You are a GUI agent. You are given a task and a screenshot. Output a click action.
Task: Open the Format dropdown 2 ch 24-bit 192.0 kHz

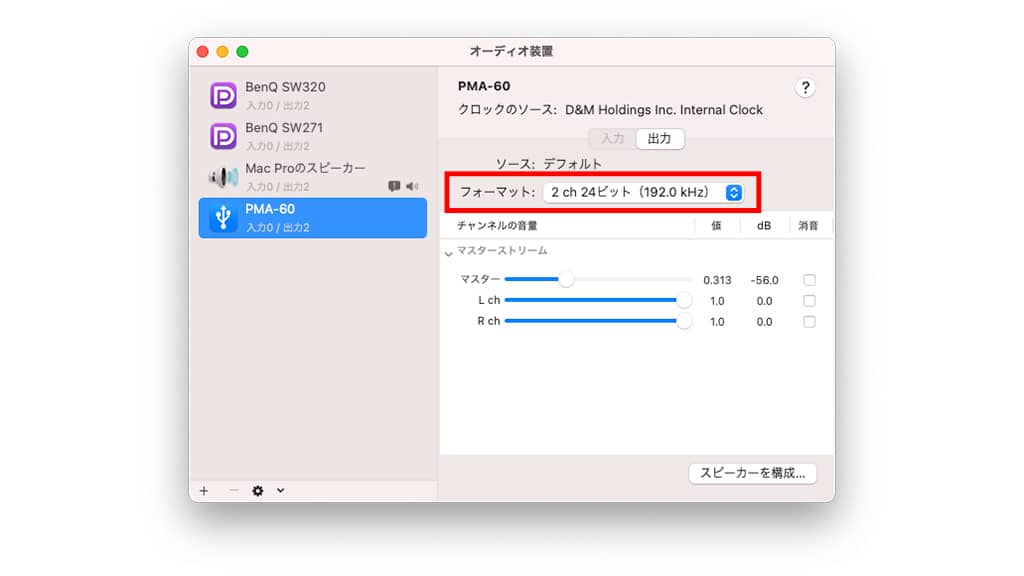(x=643, y=193)
